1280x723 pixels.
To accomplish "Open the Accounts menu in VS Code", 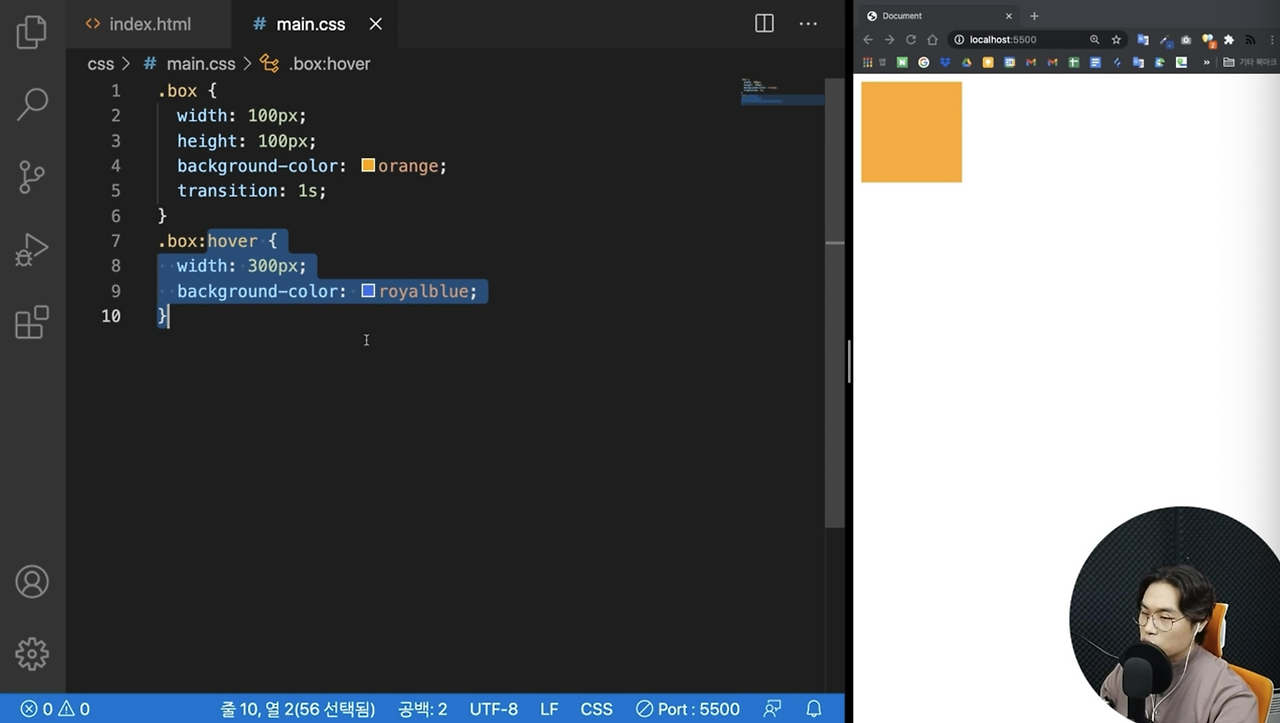I will [x=32, y=581].
